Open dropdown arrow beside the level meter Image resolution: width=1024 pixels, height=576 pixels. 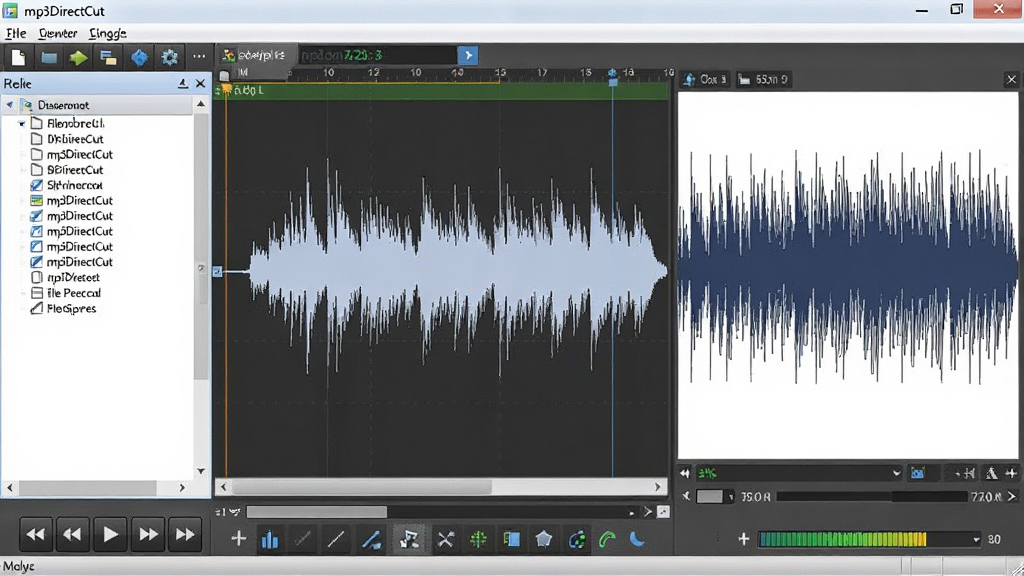976,539
